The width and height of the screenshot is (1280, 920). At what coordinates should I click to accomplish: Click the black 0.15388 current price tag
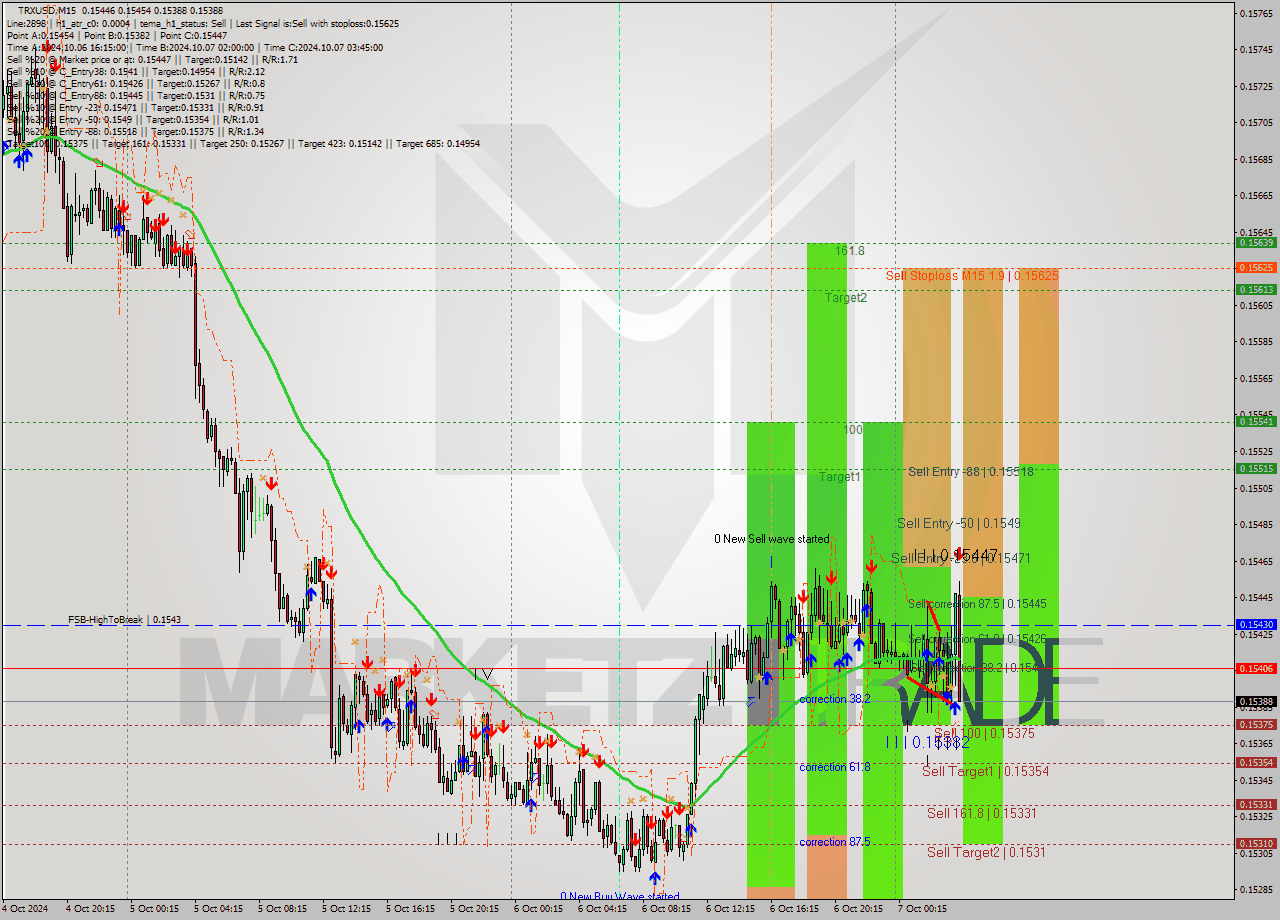pyautogui.click(x=1256, y=701)
